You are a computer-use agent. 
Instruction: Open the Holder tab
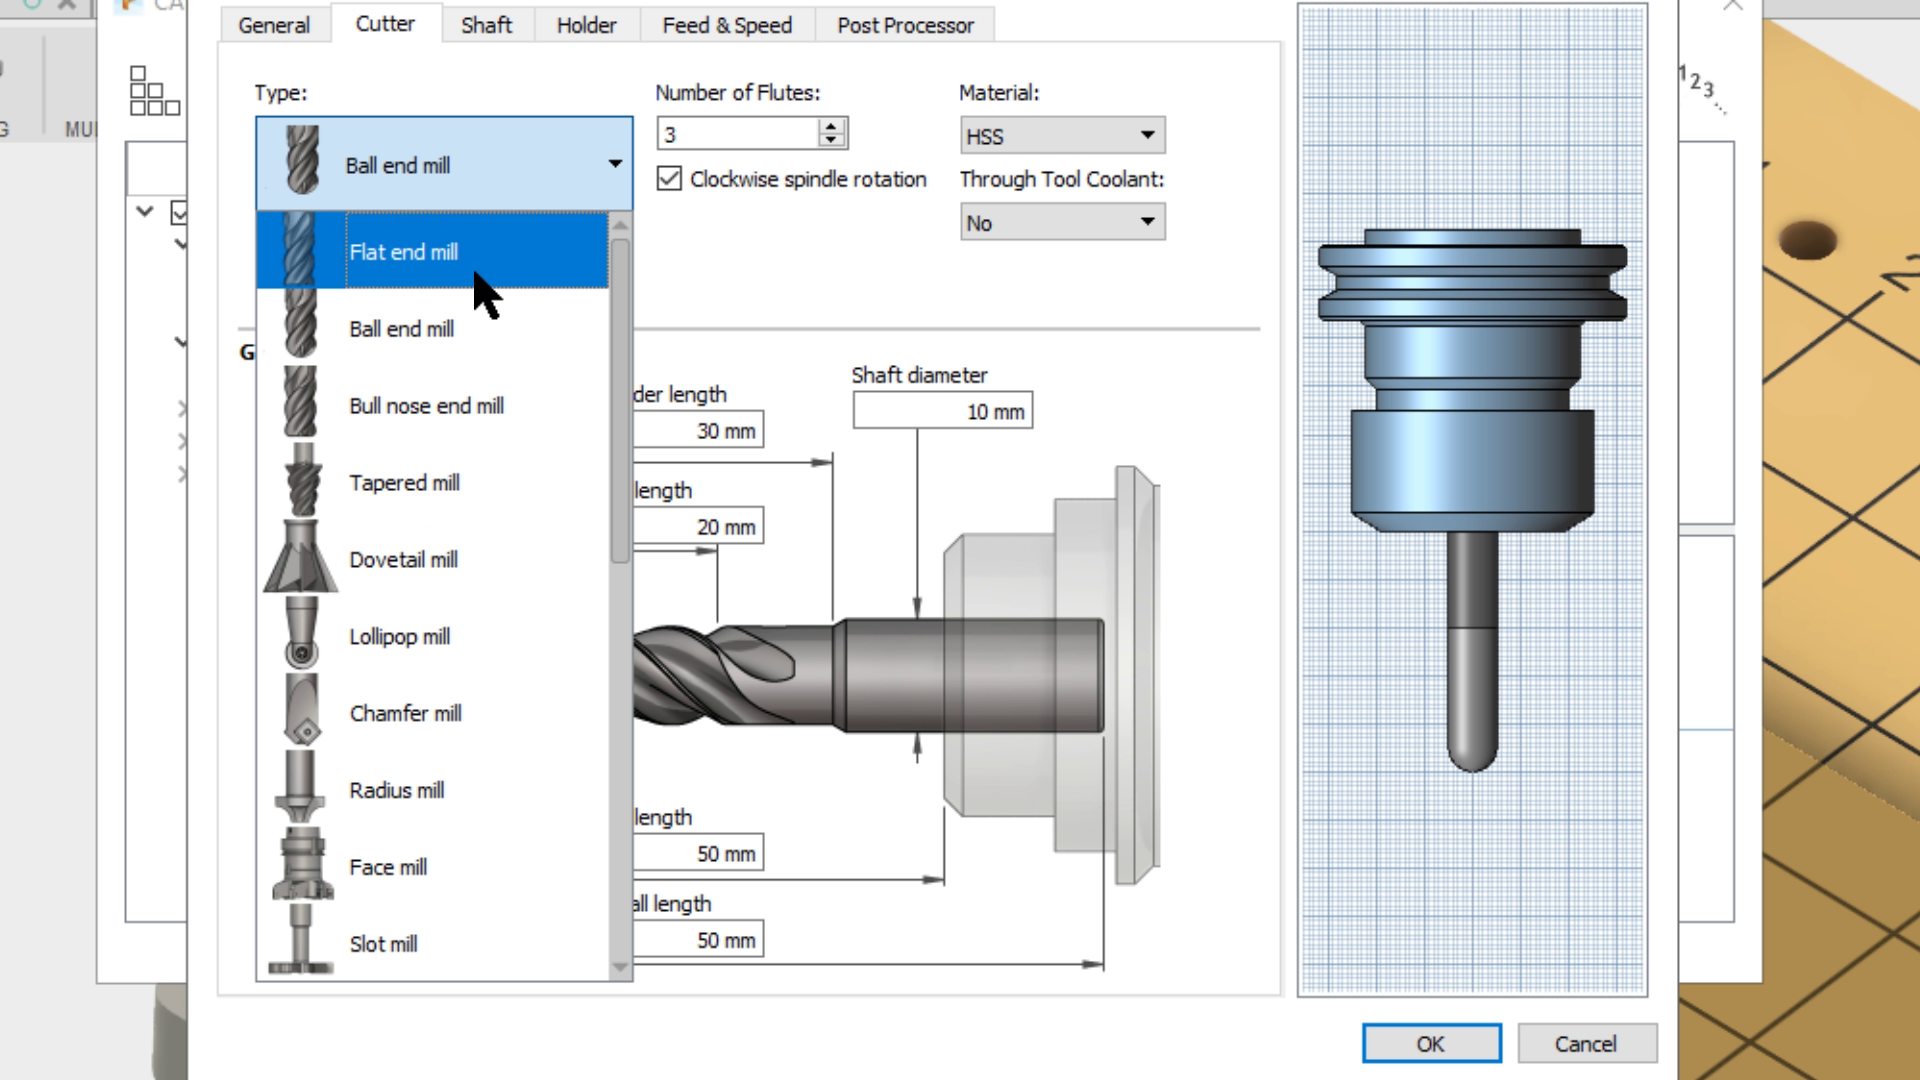(x=586, y=24)
